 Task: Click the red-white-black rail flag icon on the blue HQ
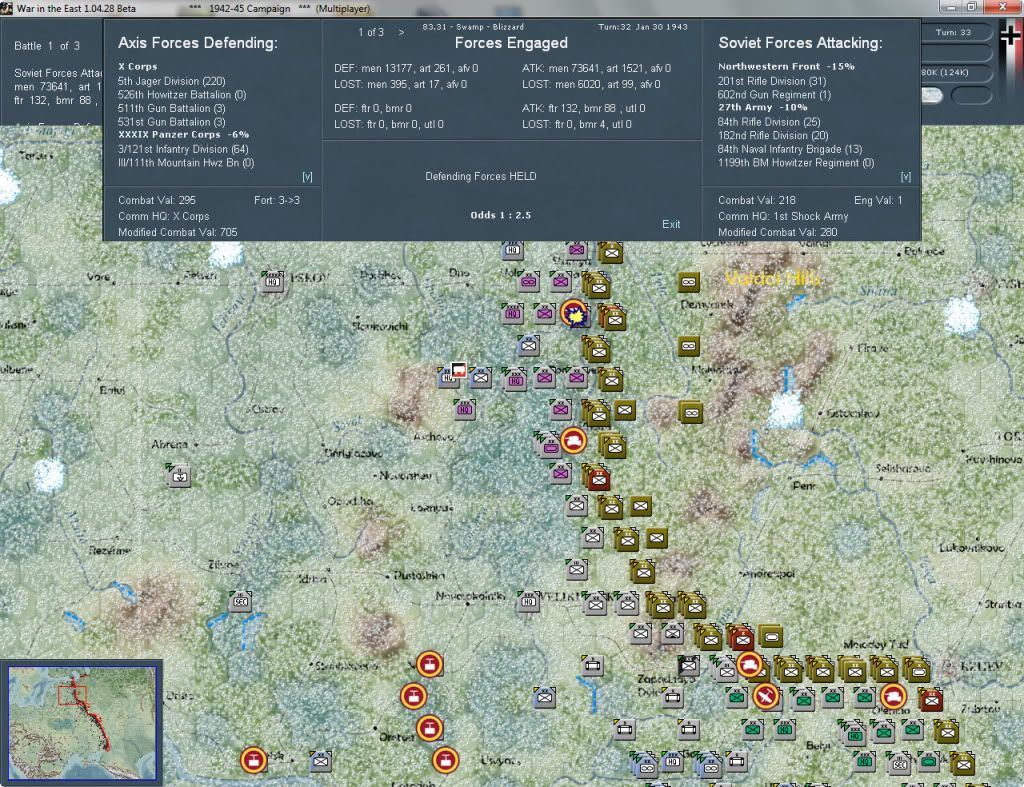click(x=458, y=370)
